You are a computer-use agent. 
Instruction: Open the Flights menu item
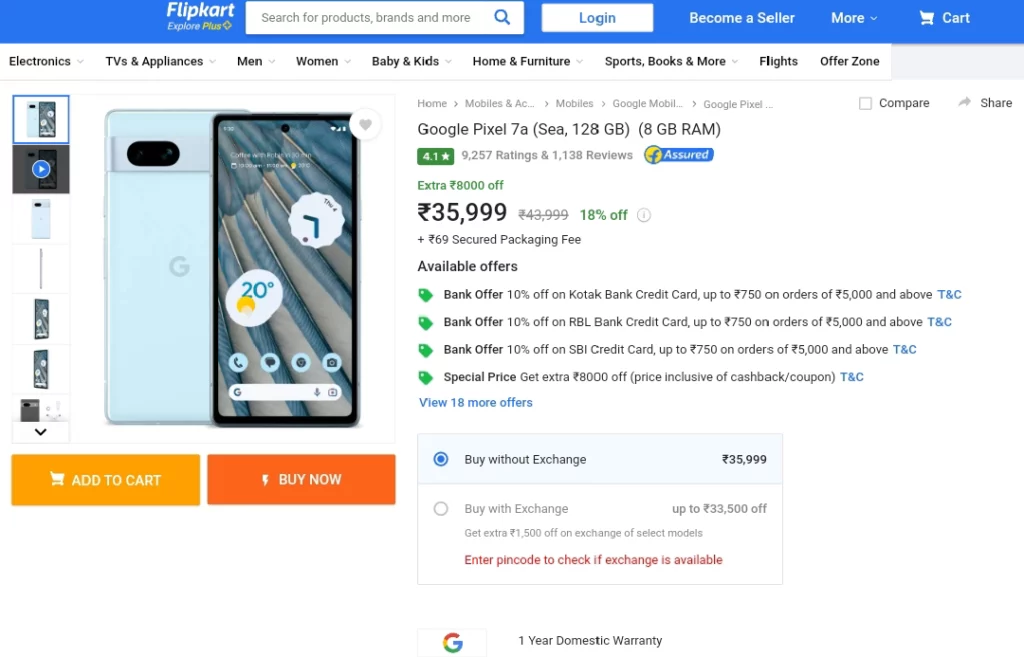[778, 61]
